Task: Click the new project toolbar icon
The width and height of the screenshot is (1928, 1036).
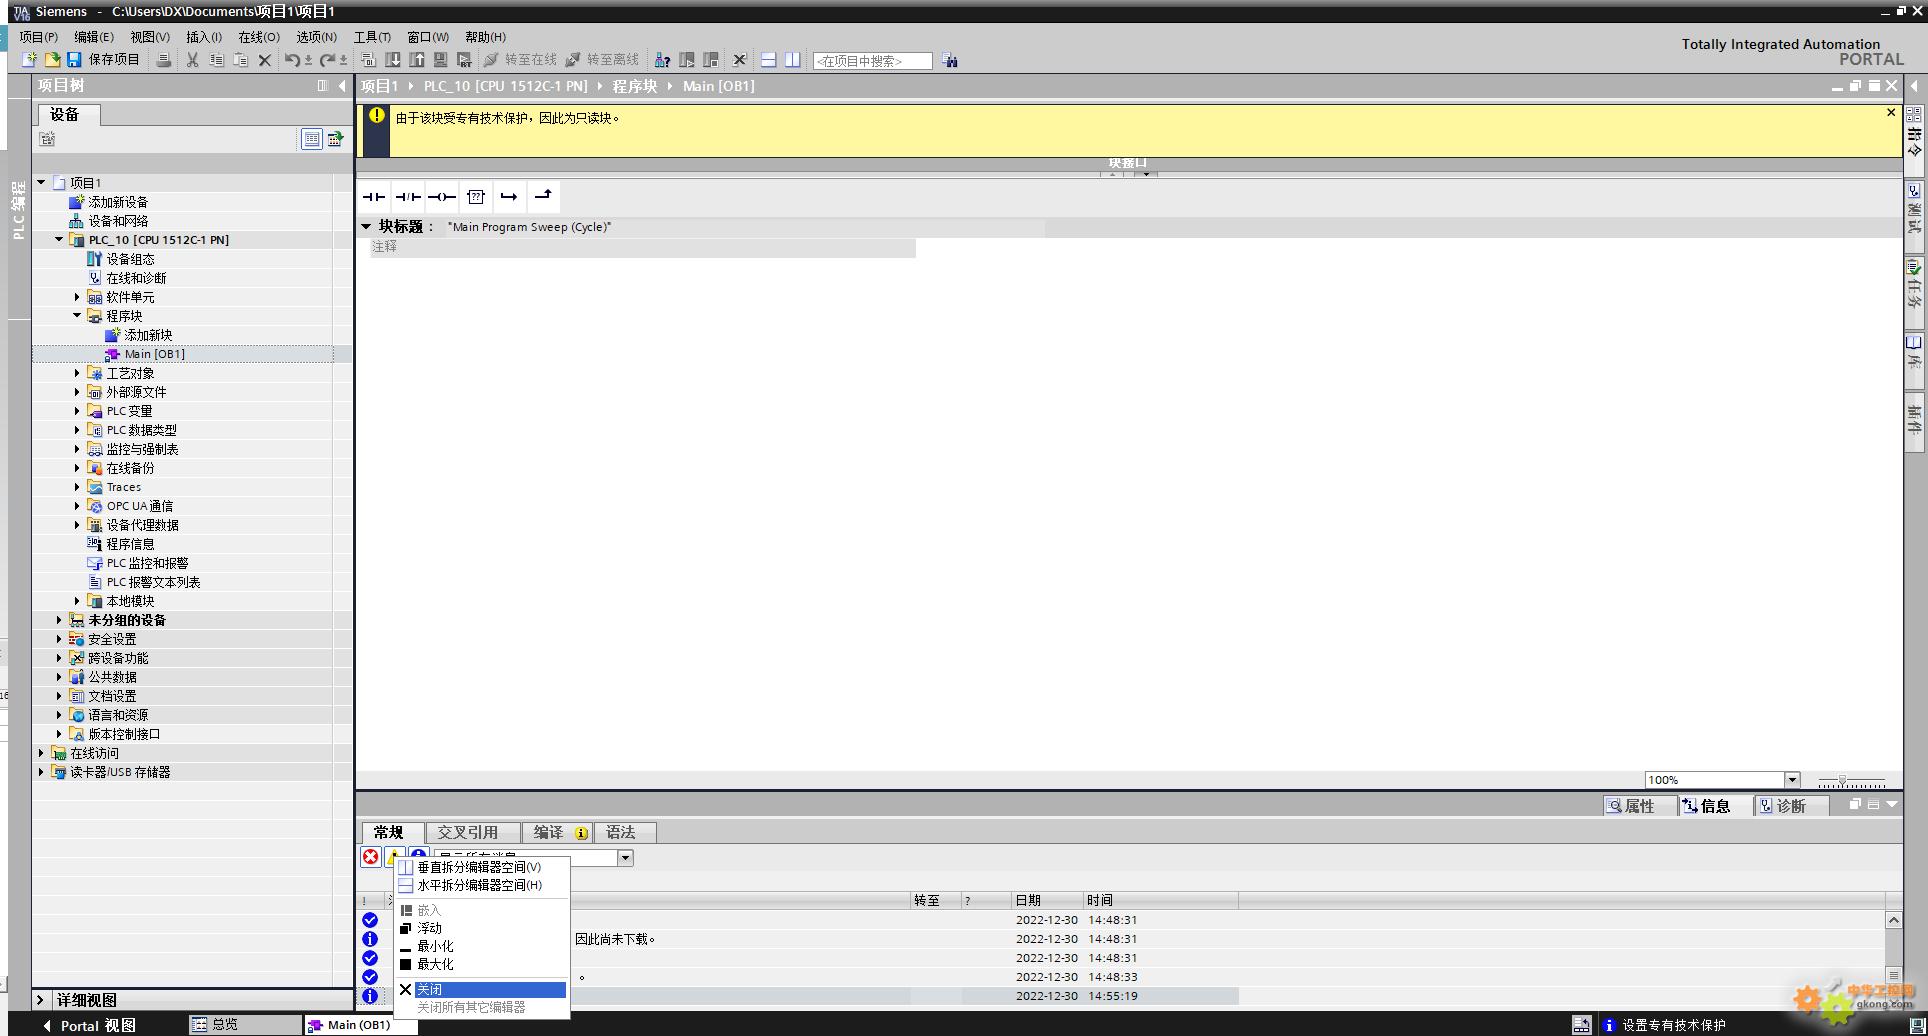Action: (x=30, y=60)
